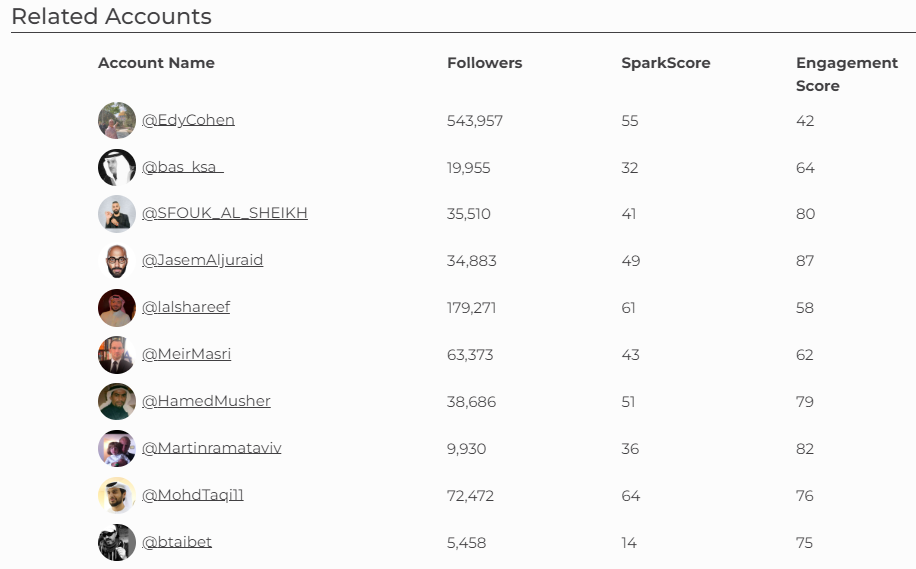Image resolution: width=916 pixels, height=569 pixels.
Task: Click the @btaibet profile avatar
Action: (117, 543)
